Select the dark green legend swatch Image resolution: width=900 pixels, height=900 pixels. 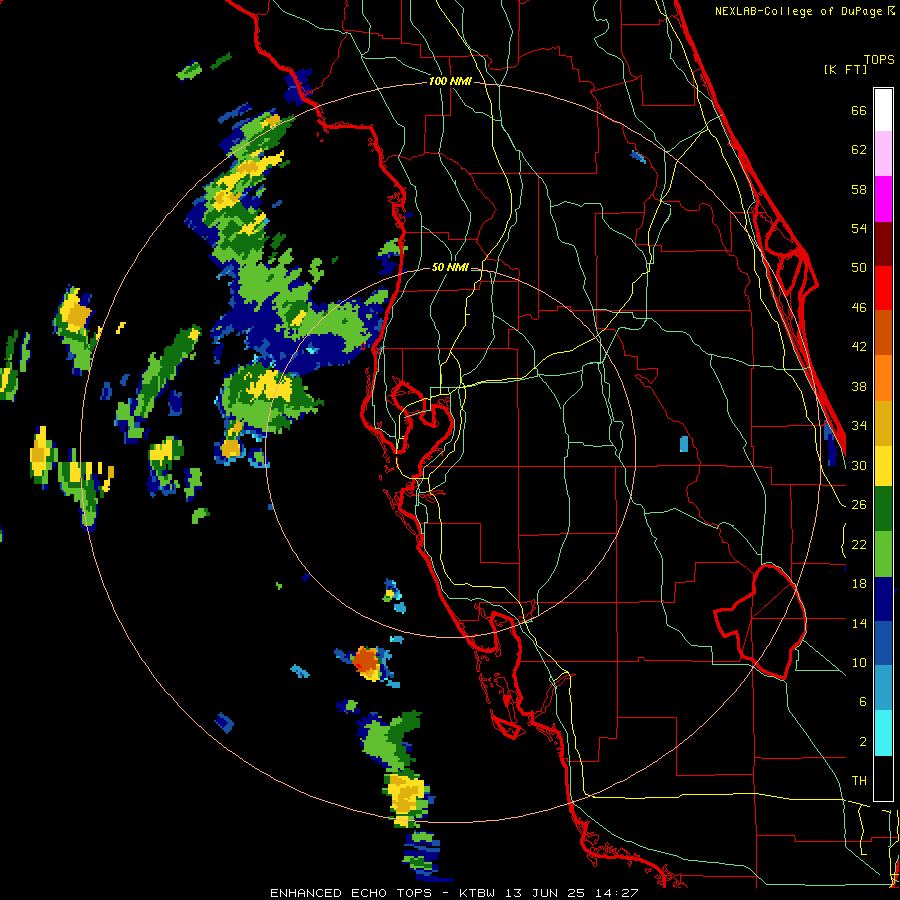coord(883,509)
